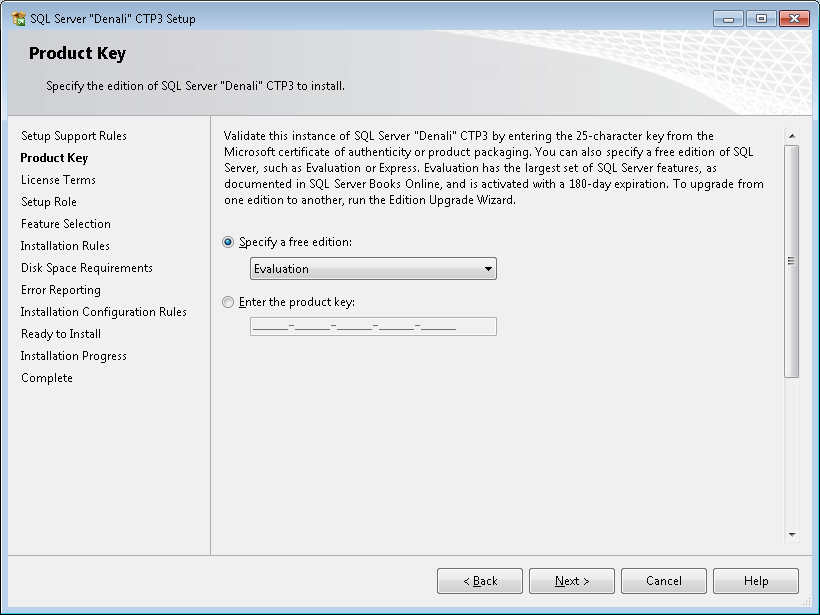Screen dimensions: 820x615
Task: Go to the Next setup step
Action: pos(572,581)
